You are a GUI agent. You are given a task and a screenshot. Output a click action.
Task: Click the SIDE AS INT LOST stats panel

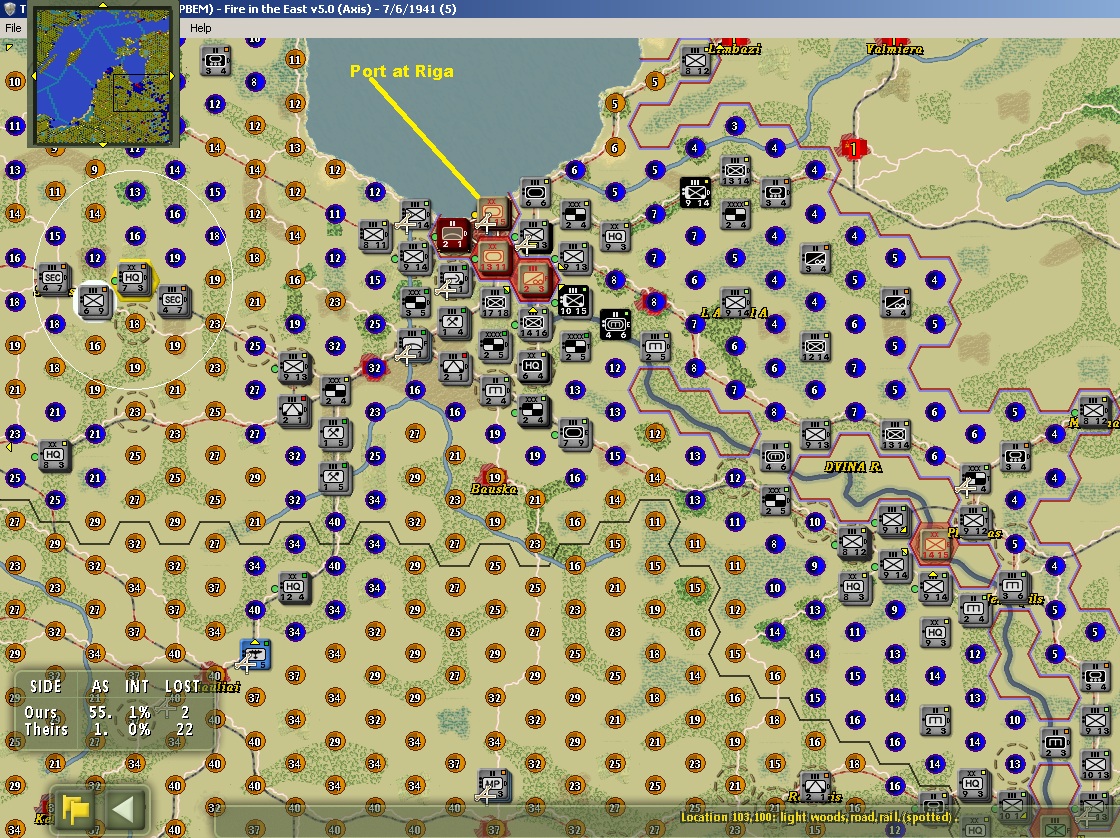pyautogui.click(x=114, y=708)
